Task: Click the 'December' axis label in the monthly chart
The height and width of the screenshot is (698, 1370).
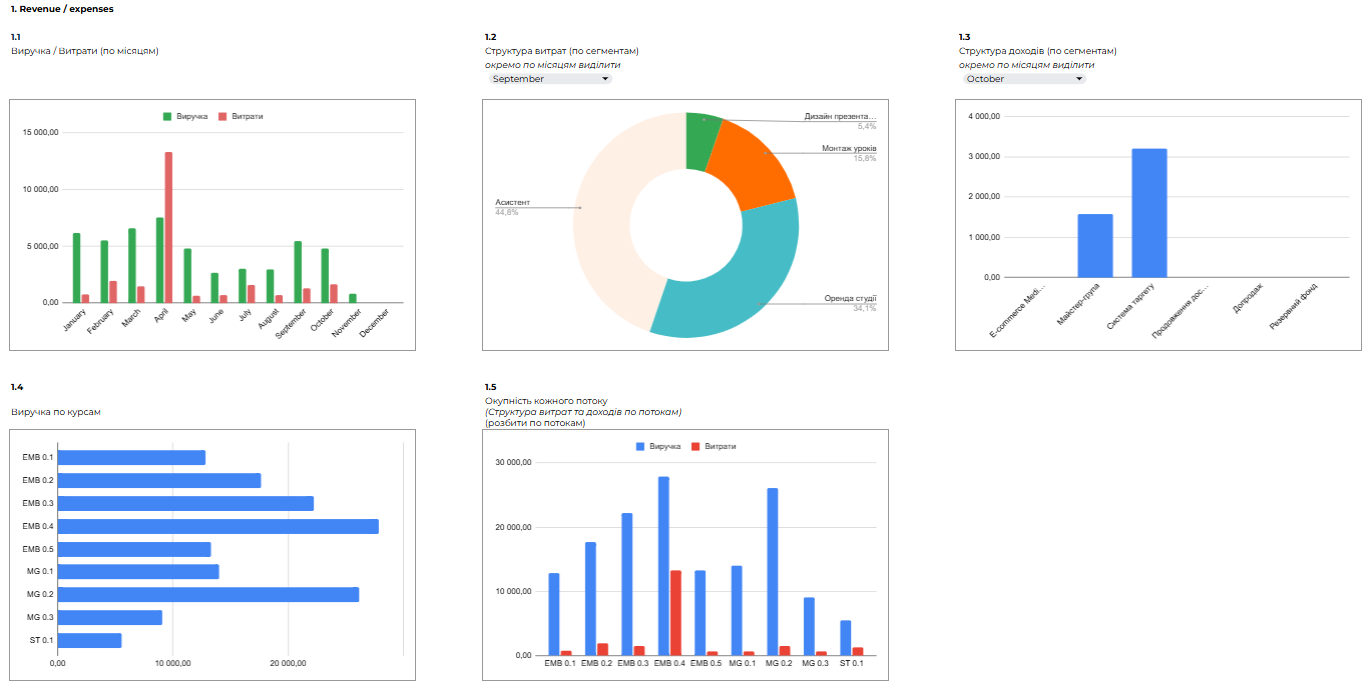Action: pyautogui.click(x=375, y=322)
